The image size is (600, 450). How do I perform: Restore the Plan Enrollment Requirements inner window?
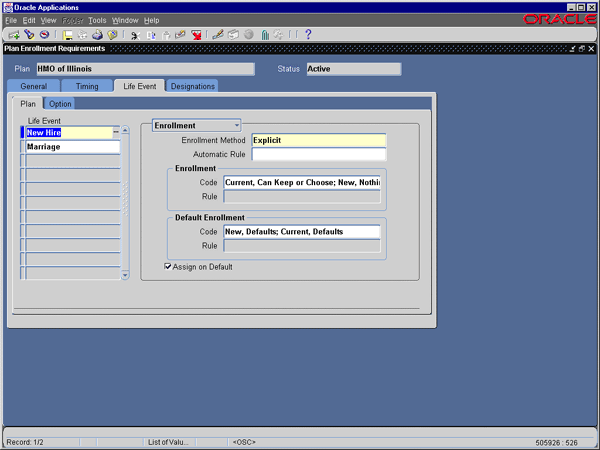[582, 49]
